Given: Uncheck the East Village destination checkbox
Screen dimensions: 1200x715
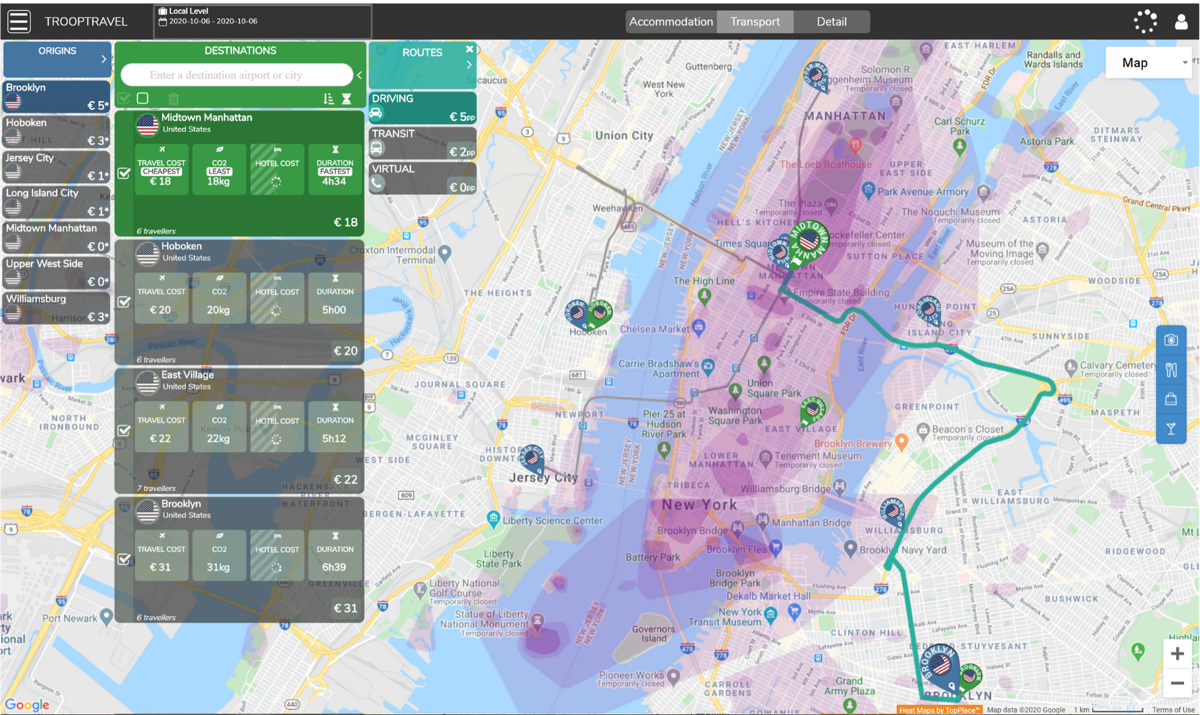Looking at the screenshot, I should click(x=124, y=431).
